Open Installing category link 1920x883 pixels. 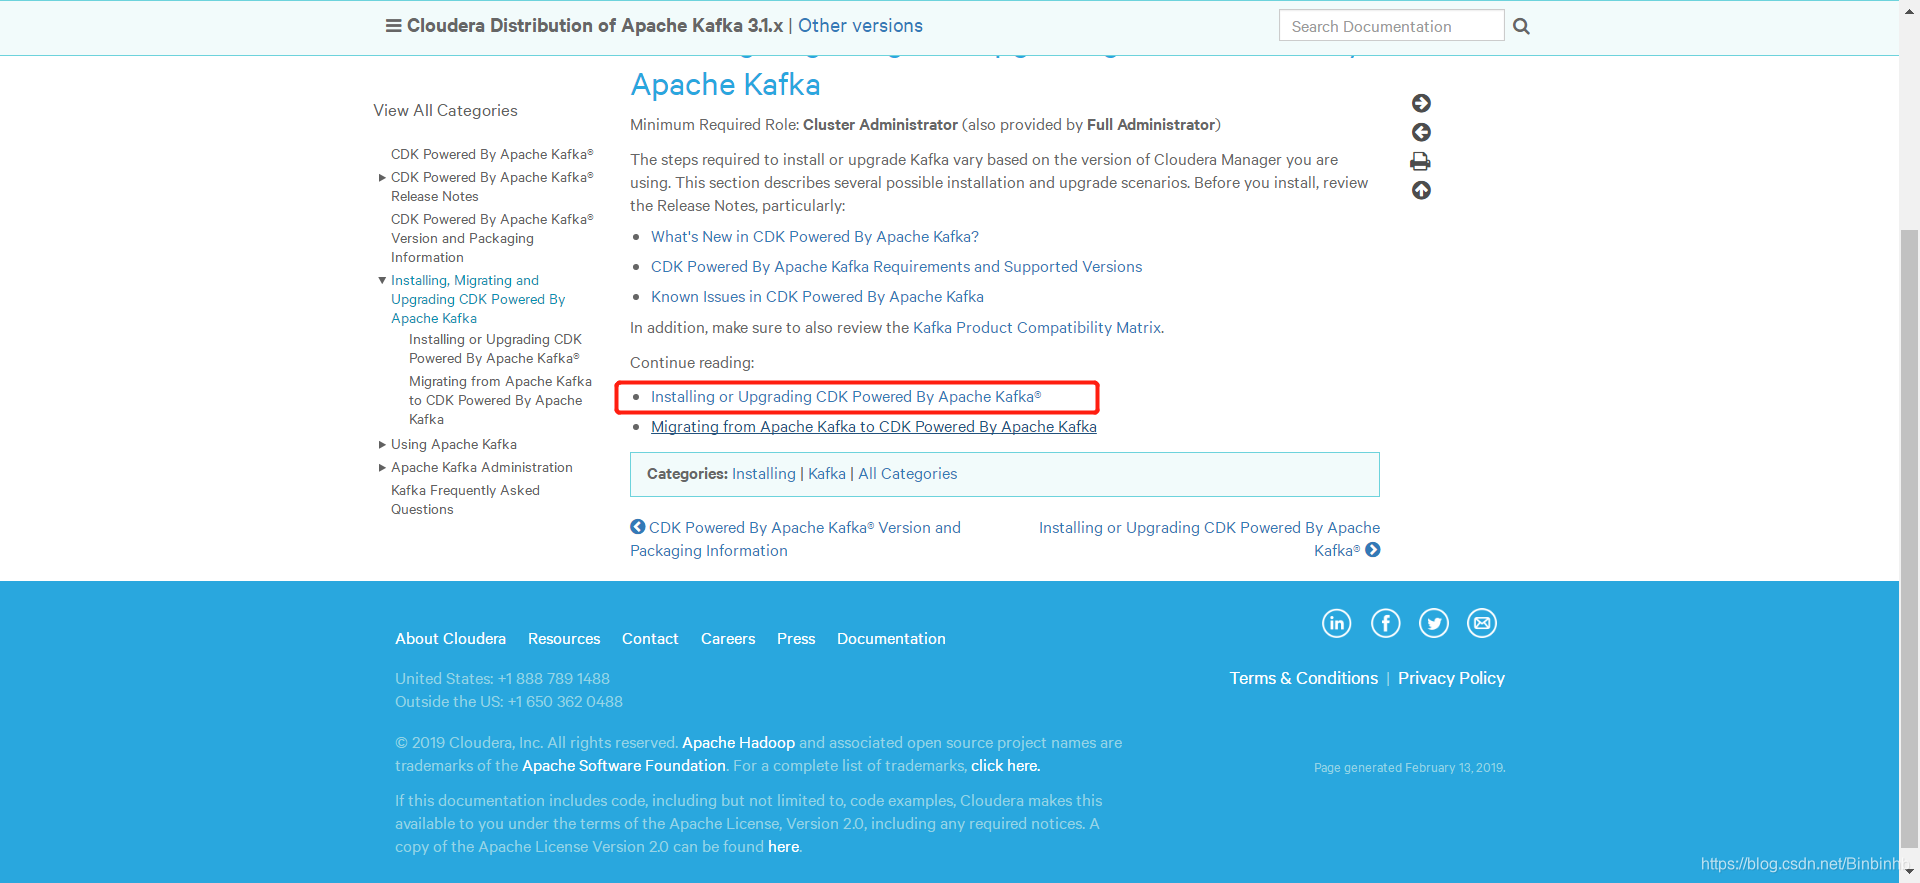[x=764, y=474]
